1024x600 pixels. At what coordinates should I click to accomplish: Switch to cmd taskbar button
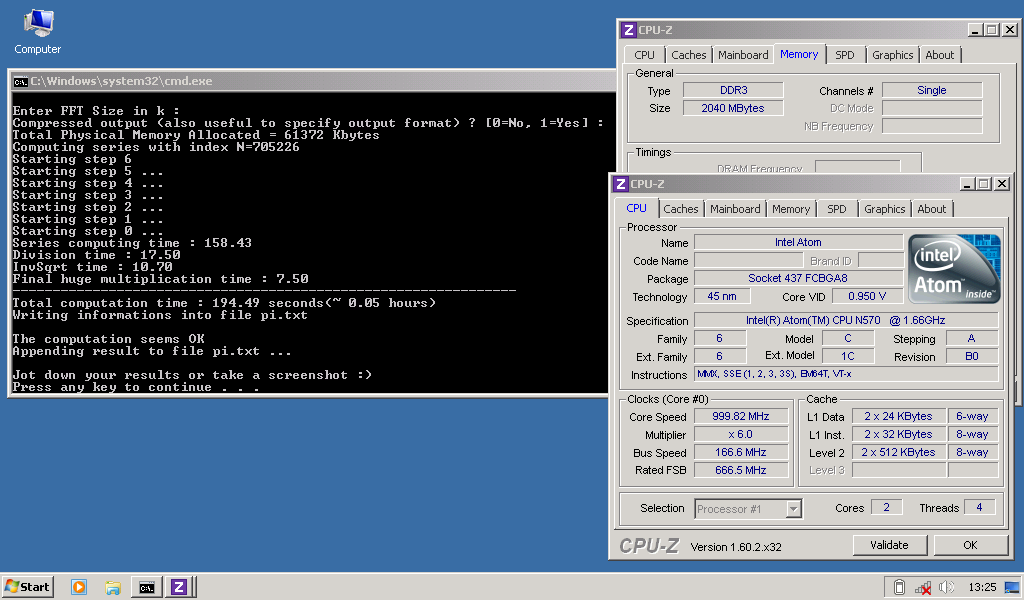pos(146,587)
